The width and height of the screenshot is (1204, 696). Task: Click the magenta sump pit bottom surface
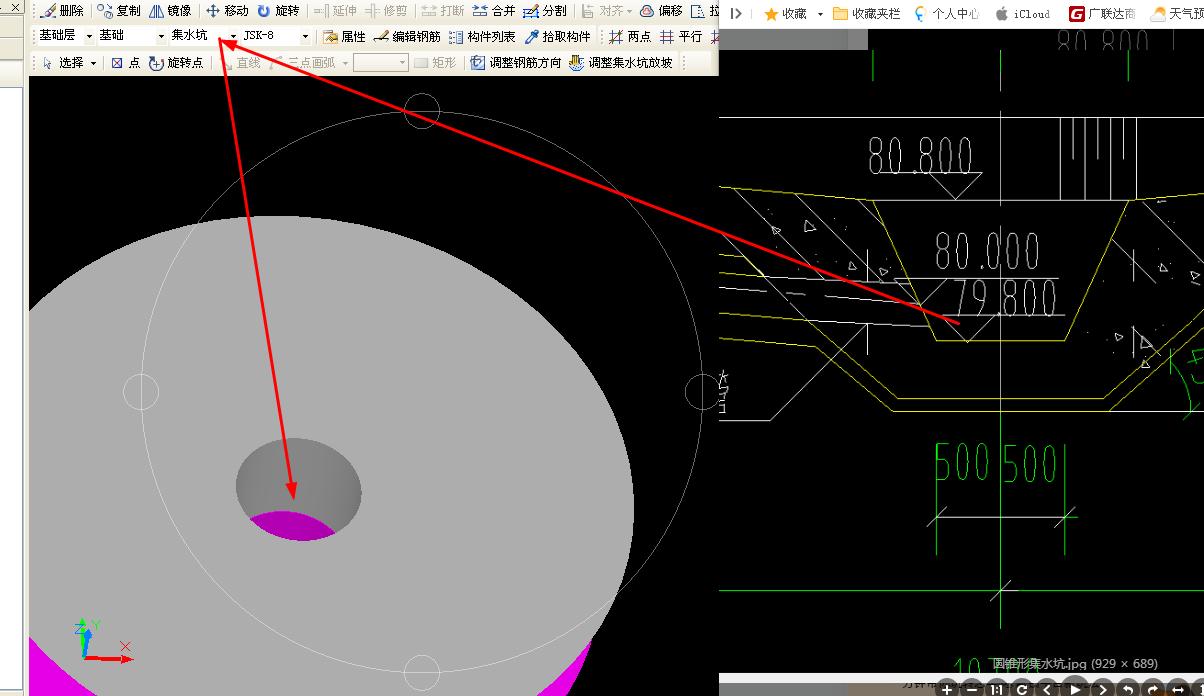click(292, 525)
